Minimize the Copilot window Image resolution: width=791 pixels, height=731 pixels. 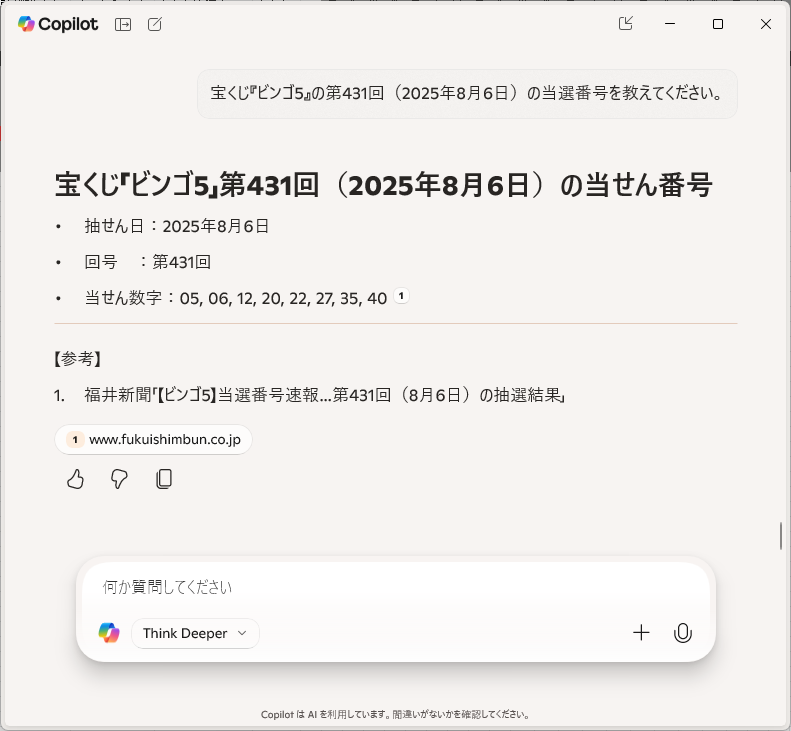[670, 24]
